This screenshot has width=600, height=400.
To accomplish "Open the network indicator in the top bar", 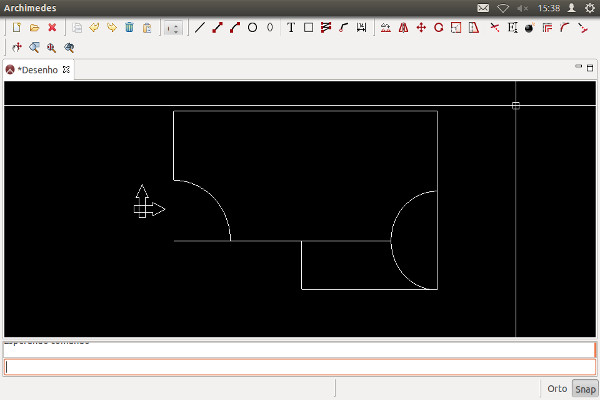I will (x=503, y=8).
